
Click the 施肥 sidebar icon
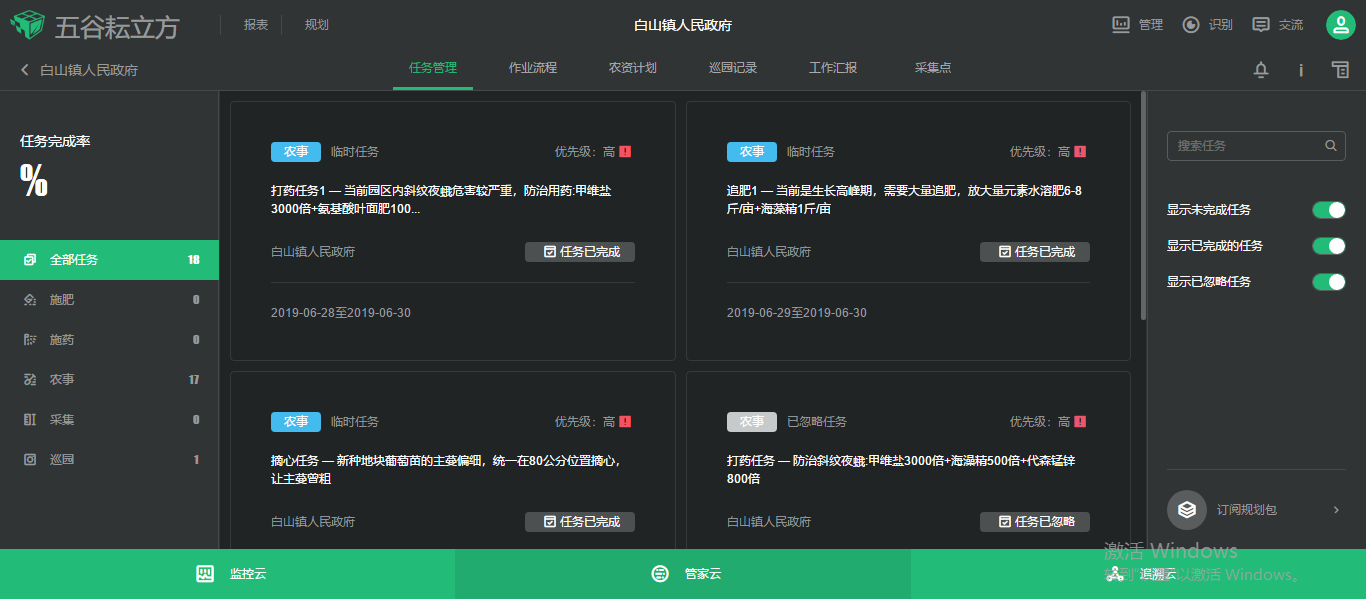(x=30, y=300)
